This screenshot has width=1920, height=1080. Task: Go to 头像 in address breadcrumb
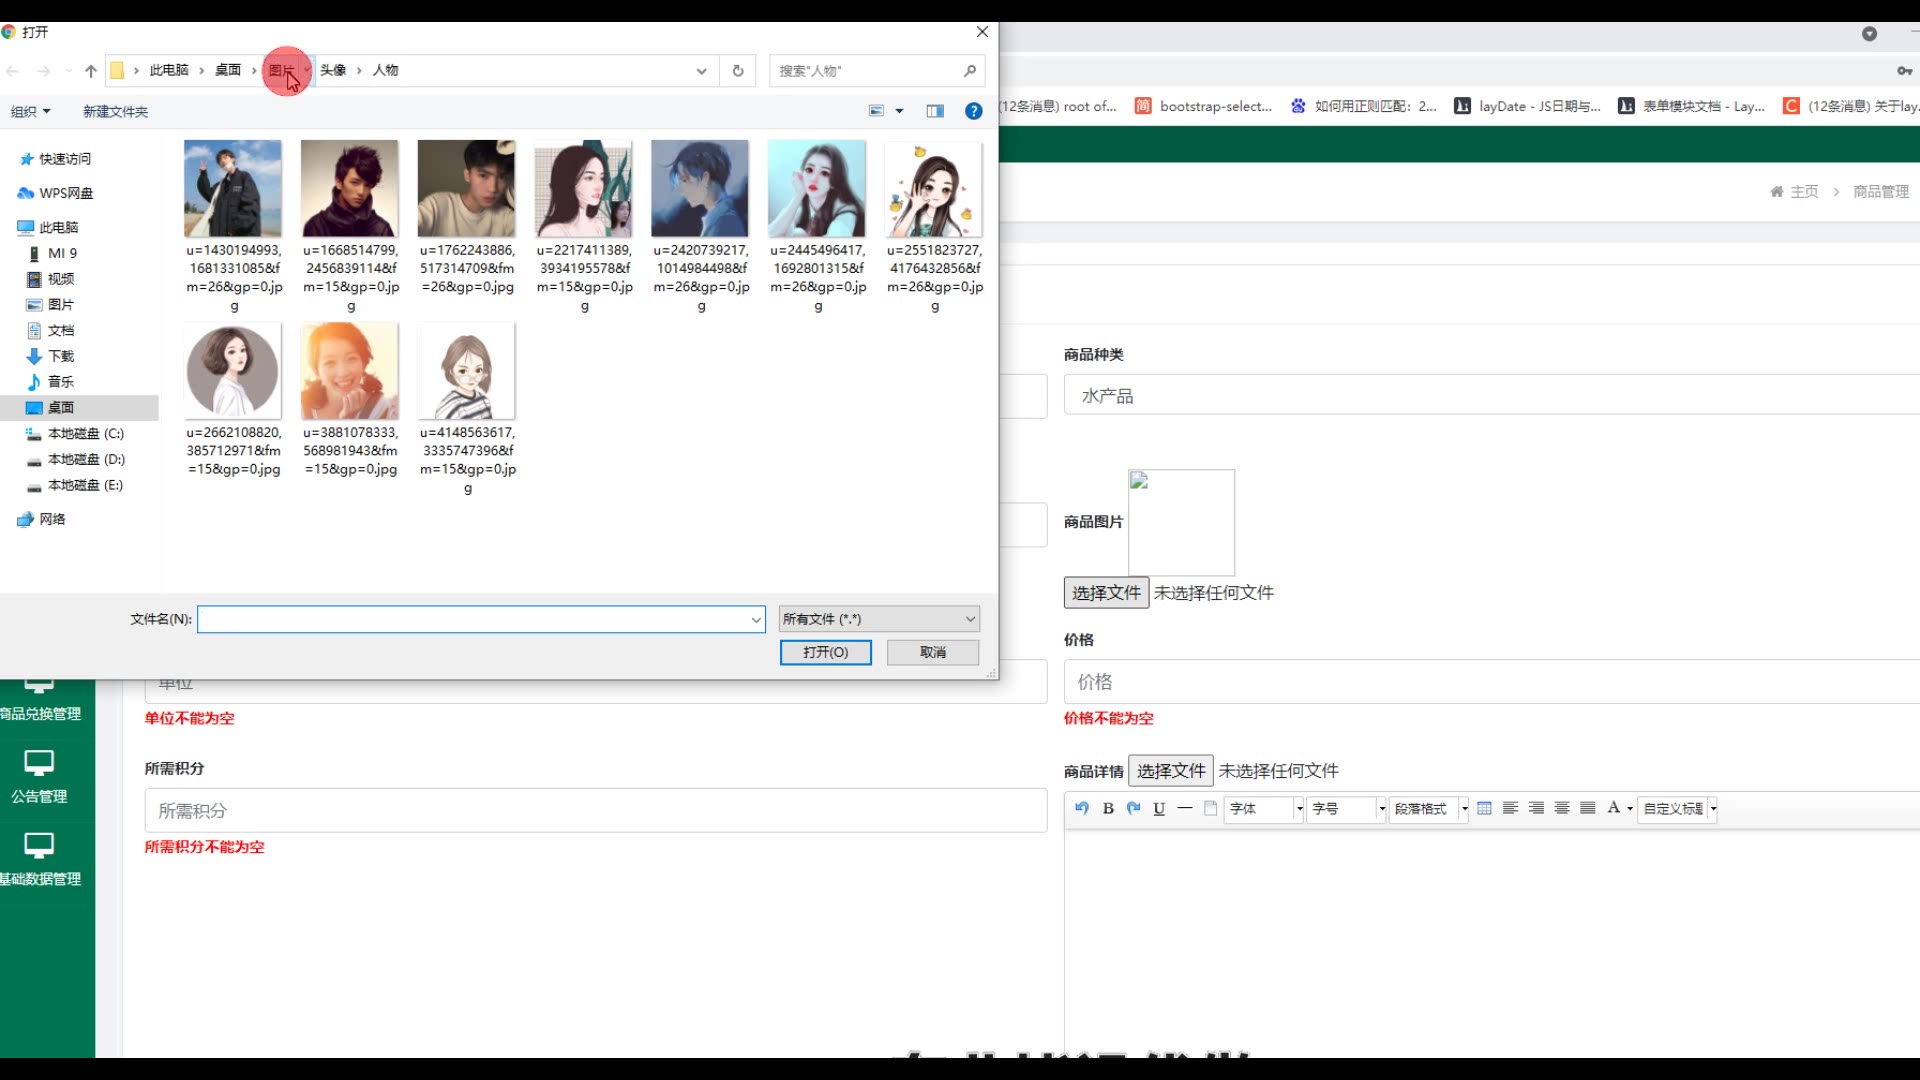point(333,70)
